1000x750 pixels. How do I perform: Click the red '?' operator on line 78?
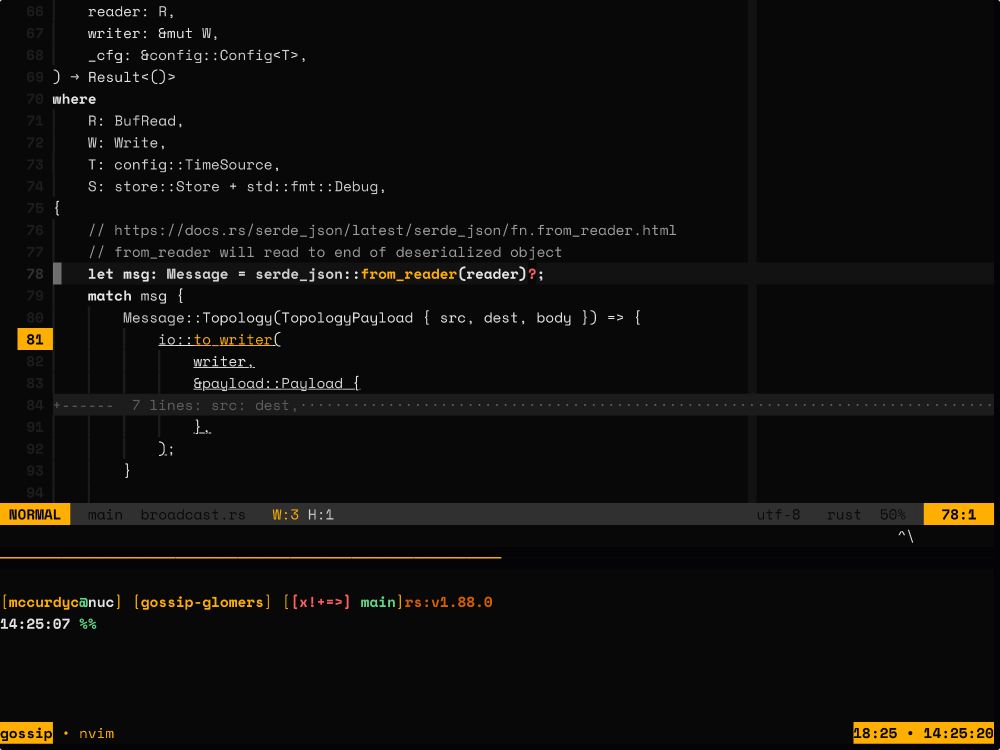(x=532, y=274)
